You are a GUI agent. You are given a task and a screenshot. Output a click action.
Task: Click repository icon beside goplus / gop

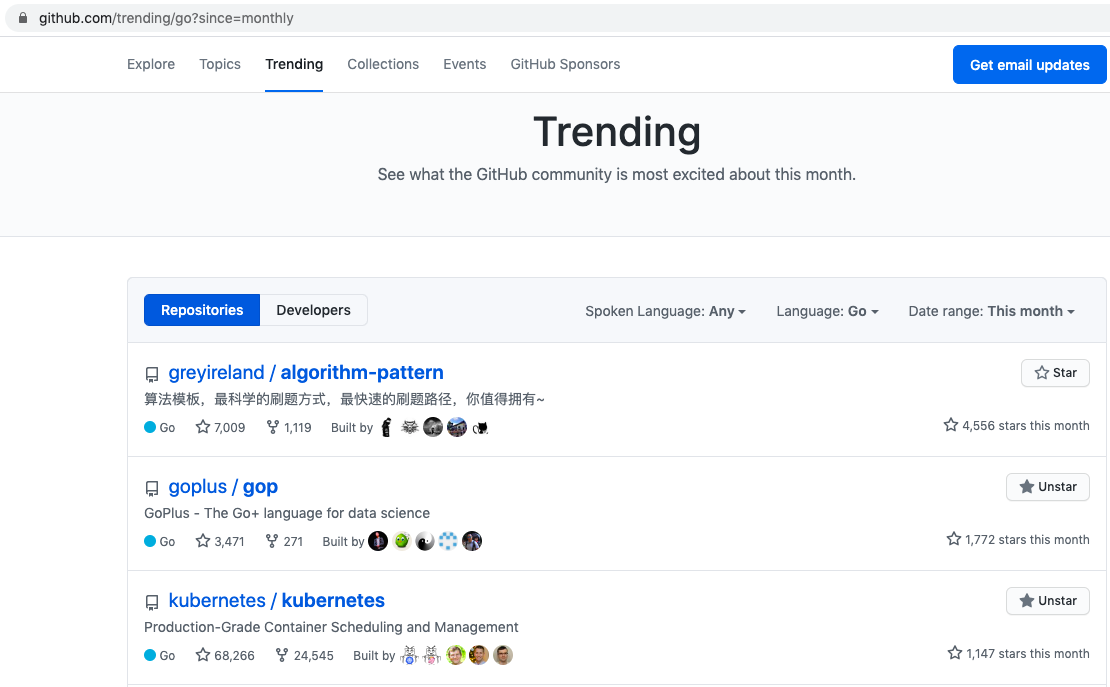[151, 489]
